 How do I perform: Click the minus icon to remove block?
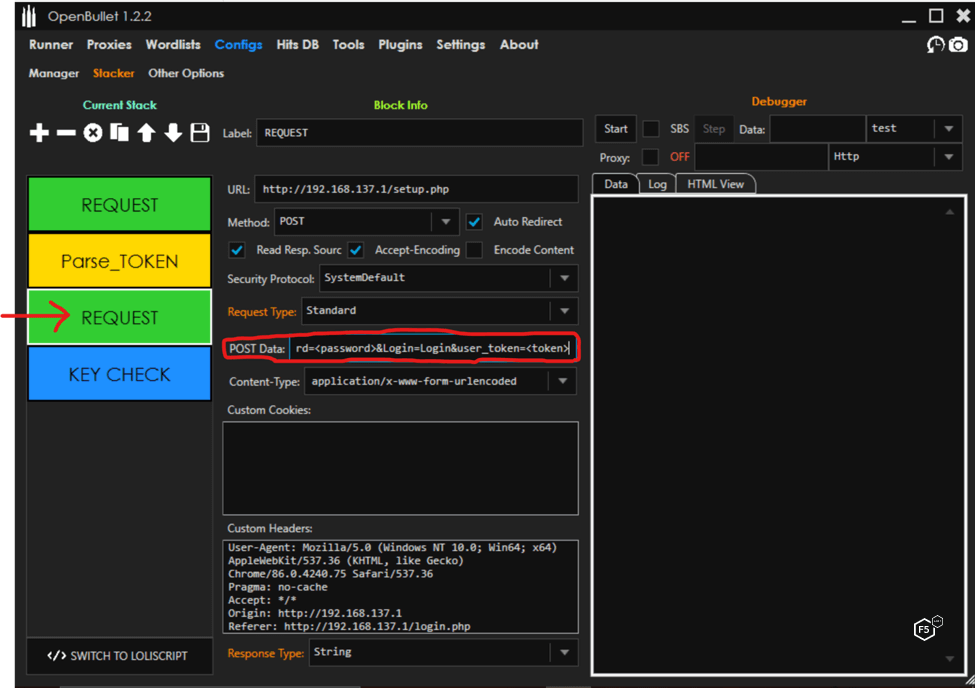pyautogui.click(x=66, y=133)
